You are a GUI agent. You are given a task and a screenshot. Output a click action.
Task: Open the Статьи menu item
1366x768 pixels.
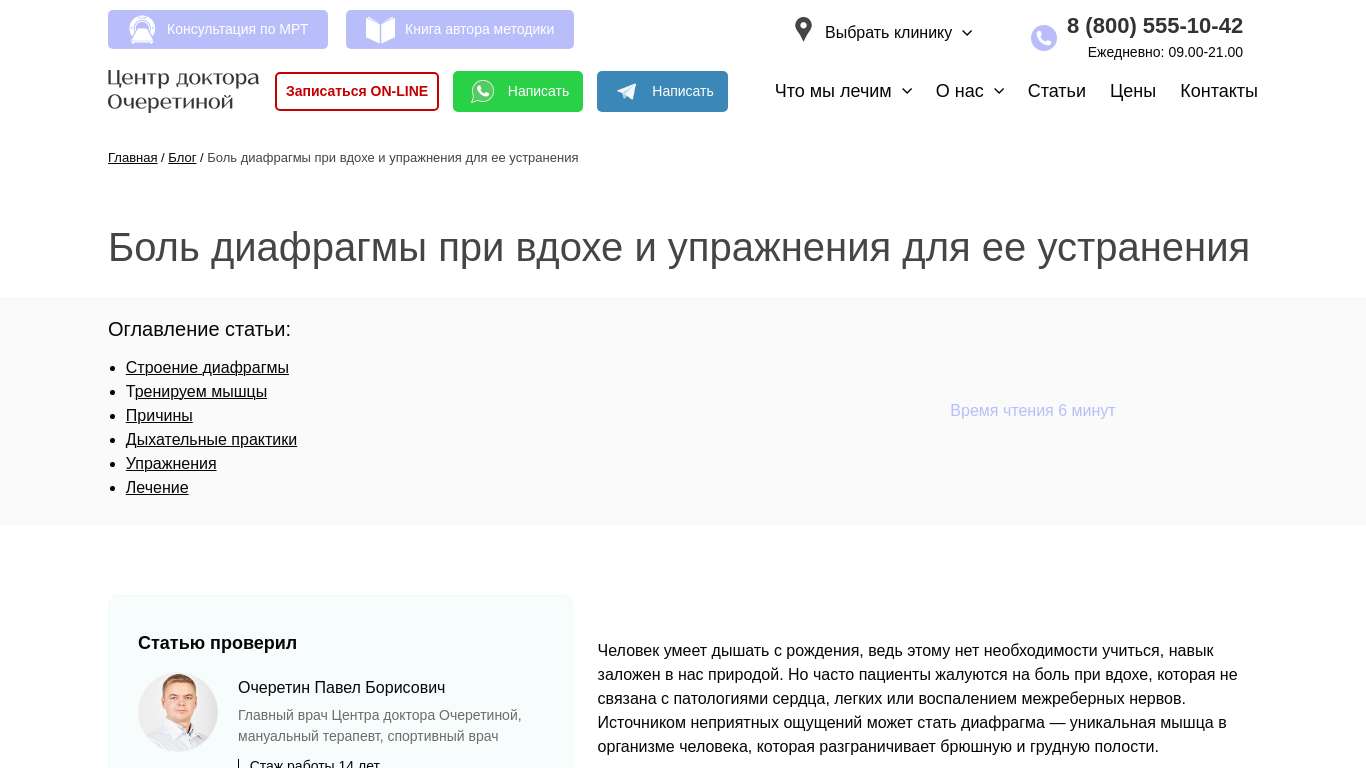click(1056, 91)
